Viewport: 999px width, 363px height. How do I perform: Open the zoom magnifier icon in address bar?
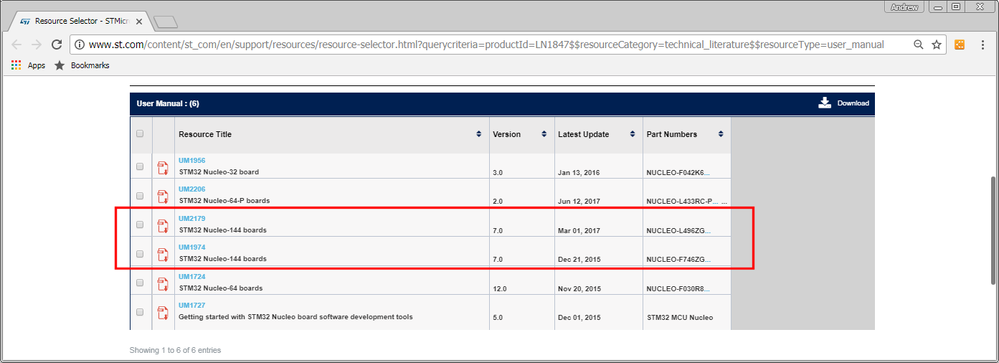(918, 45)
